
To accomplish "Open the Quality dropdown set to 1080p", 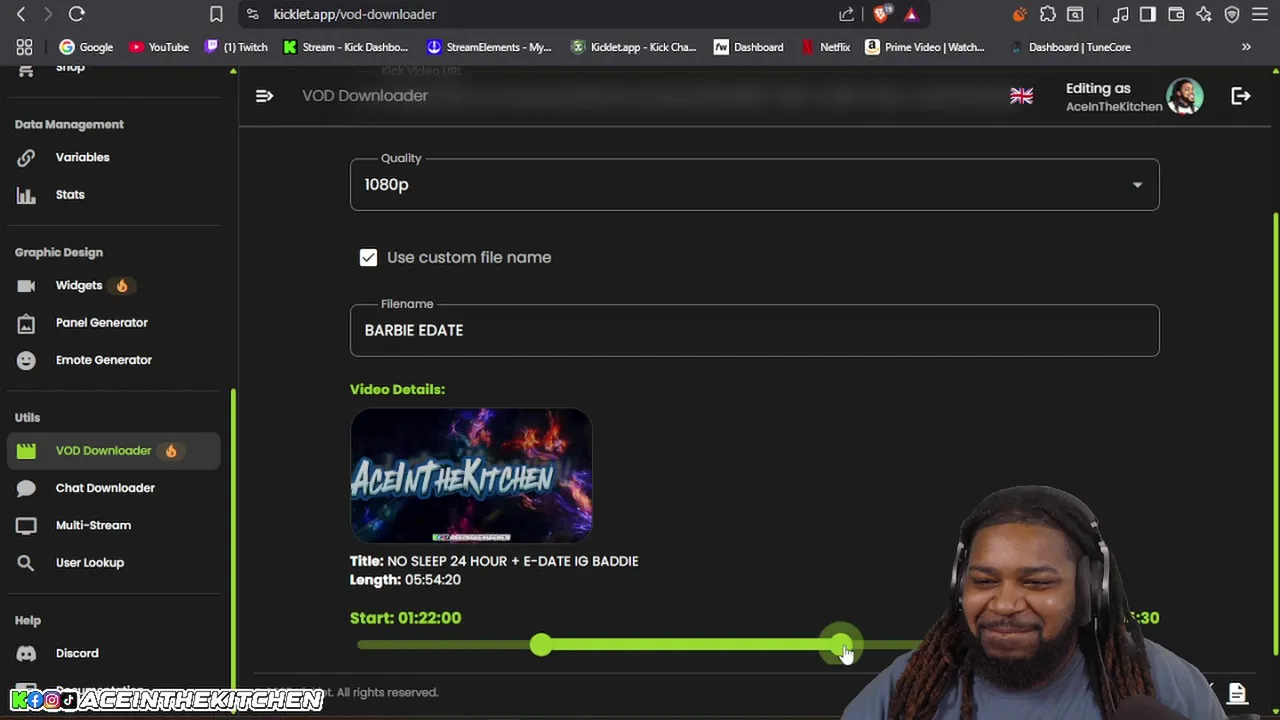I will (x=754, y=184).
